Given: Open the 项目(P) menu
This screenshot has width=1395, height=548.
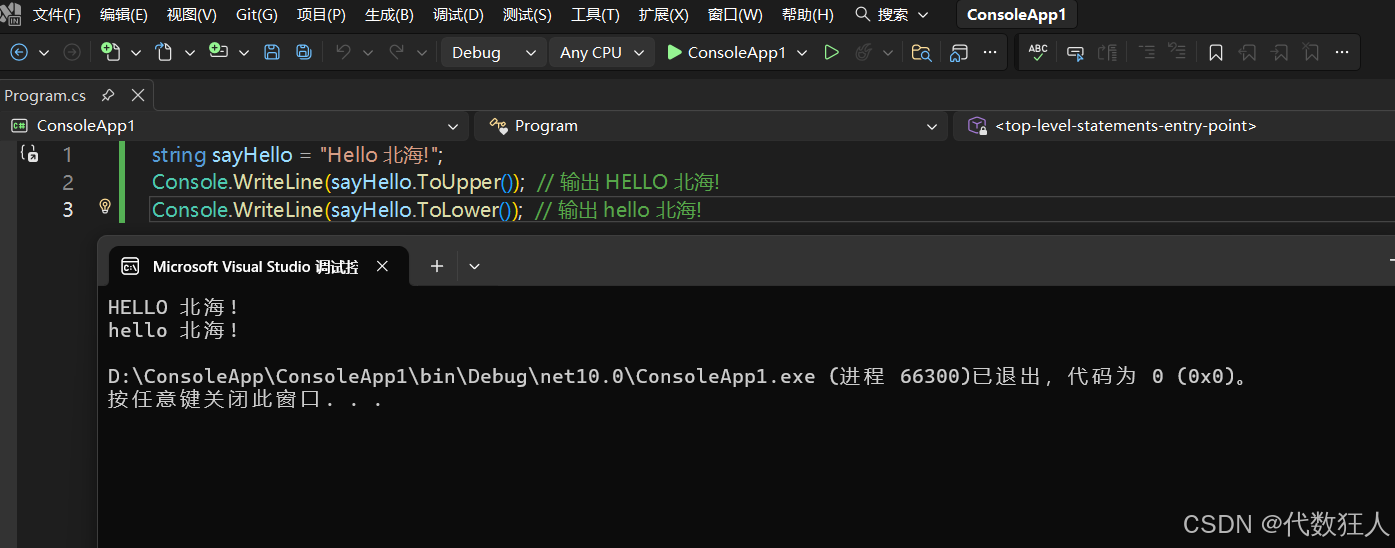Looking at the screenshot, I should click(321, 15).
